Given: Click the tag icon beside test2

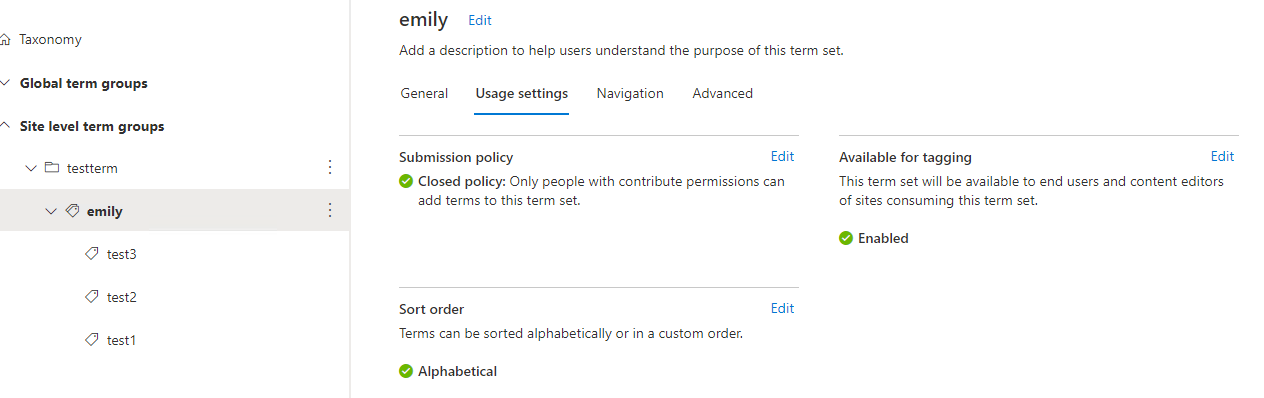Looking at the screenshot, I should 92,297.
